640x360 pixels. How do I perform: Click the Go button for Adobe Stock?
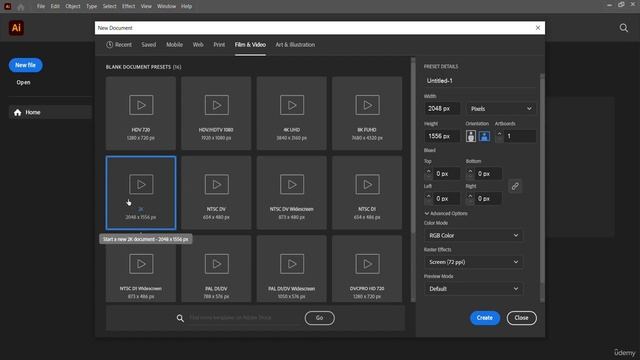[x=320, y=318]
